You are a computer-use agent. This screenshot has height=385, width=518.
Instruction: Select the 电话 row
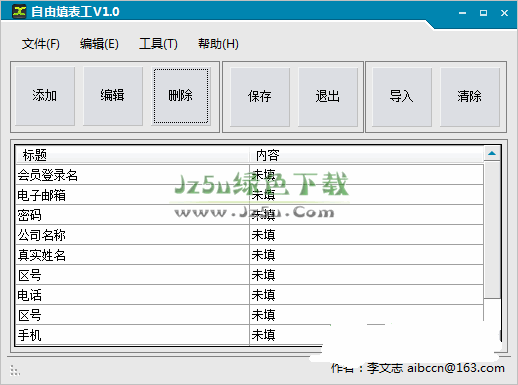249,295
